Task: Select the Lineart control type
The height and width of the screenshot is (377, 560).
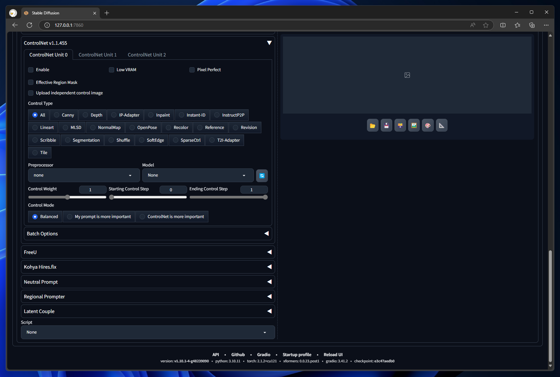Action: coord(43,127)
